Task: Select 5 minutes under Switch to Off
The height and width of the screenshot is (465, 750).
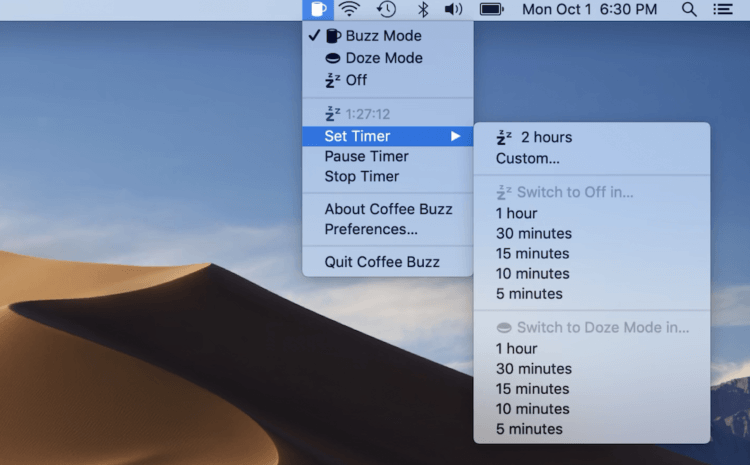Action: click(592, 294)
